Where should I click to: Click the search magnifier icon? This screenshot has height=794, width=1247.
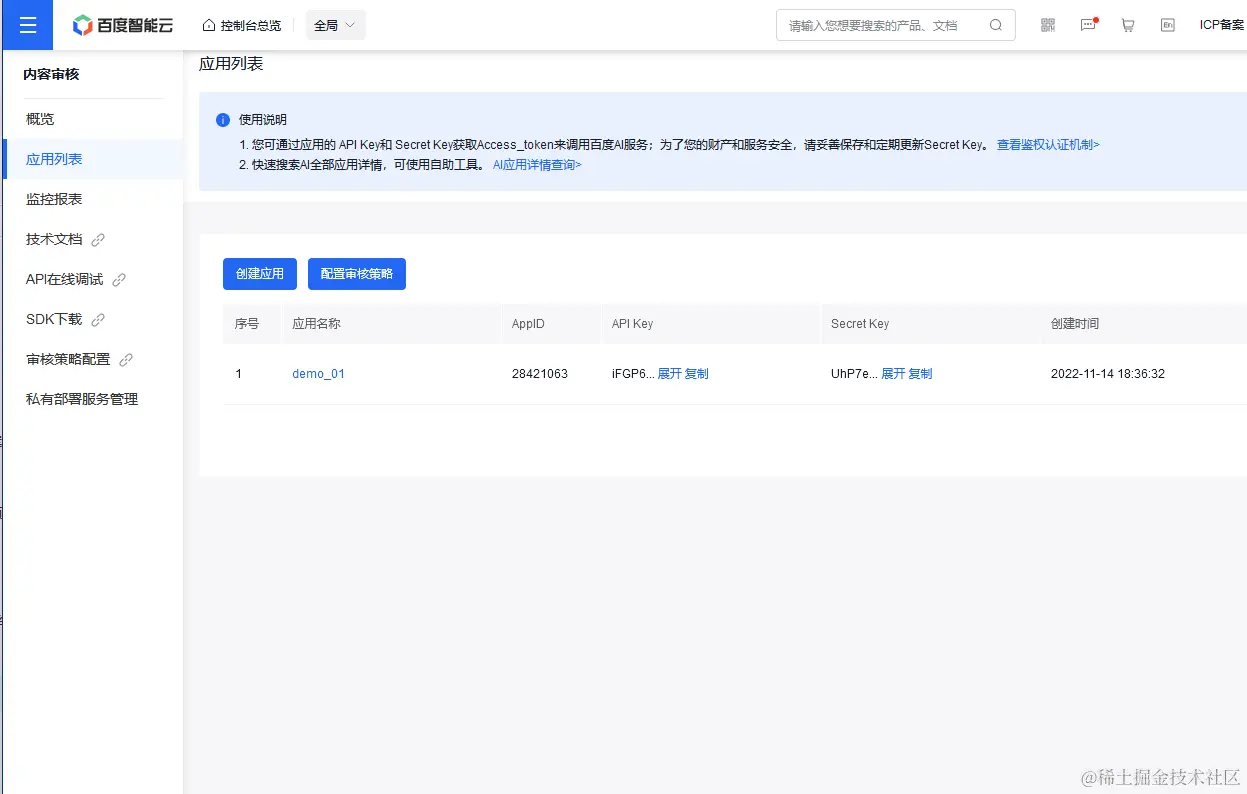point(996,25)
